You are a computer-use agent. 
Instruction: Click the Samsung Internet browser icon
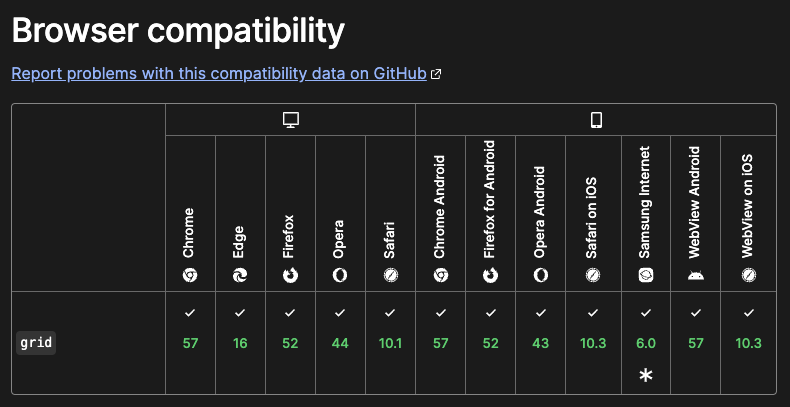point(646,275)
